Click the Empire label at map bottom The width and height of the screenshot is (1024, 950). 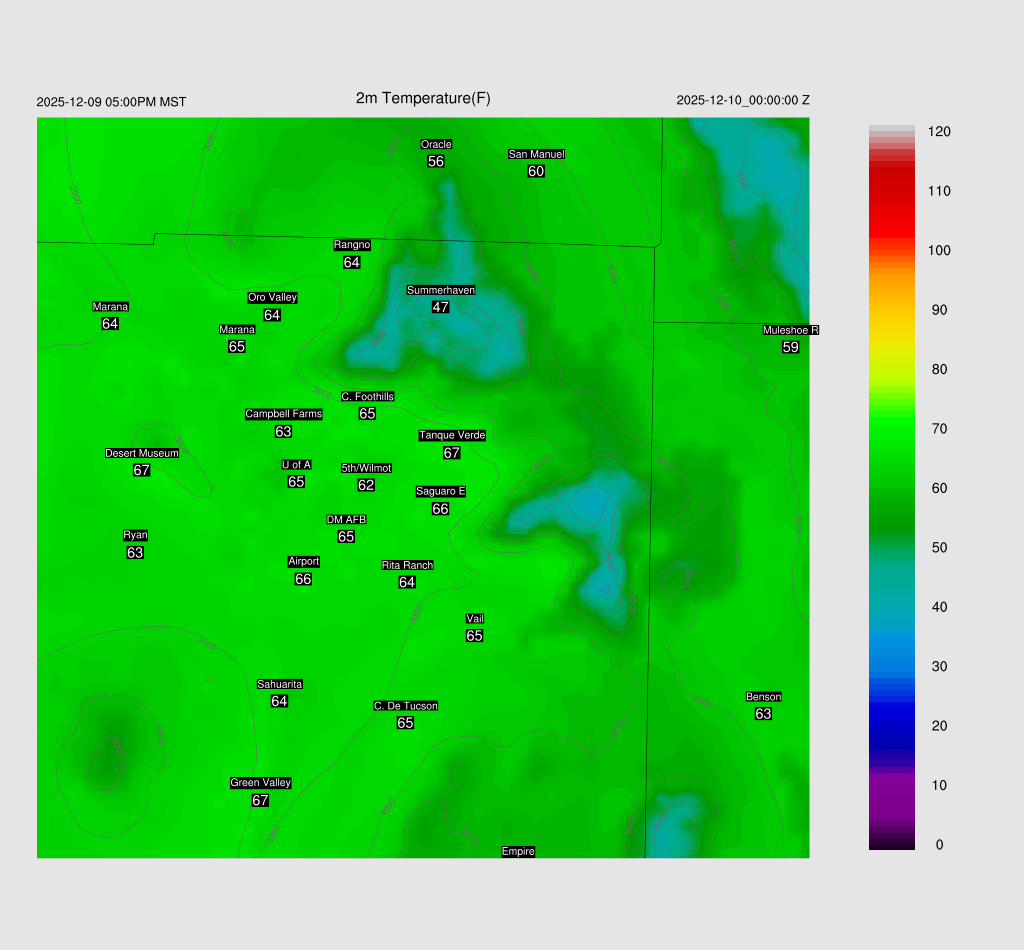(x=518, y=851)
